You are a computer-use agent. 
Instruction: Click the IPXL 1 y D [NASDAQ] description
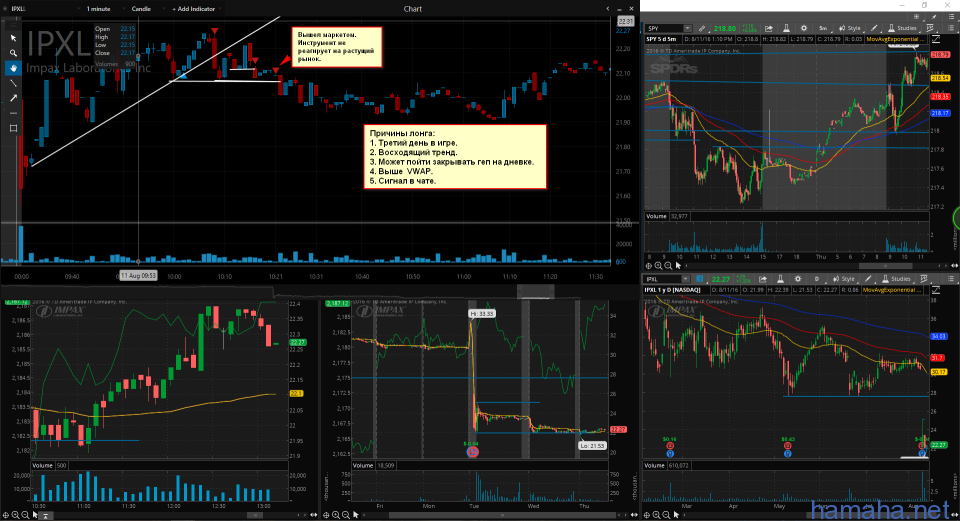click(x=672, y=290)
